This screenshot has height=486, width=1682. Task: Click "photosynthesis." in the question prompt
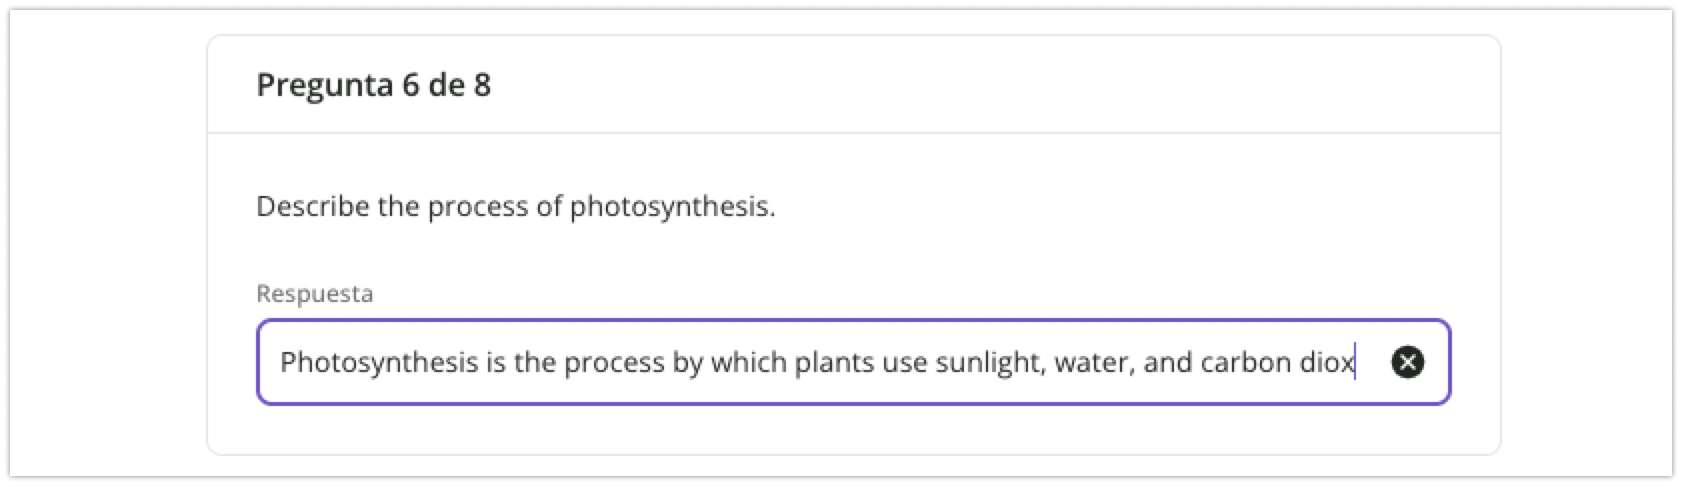672,207
